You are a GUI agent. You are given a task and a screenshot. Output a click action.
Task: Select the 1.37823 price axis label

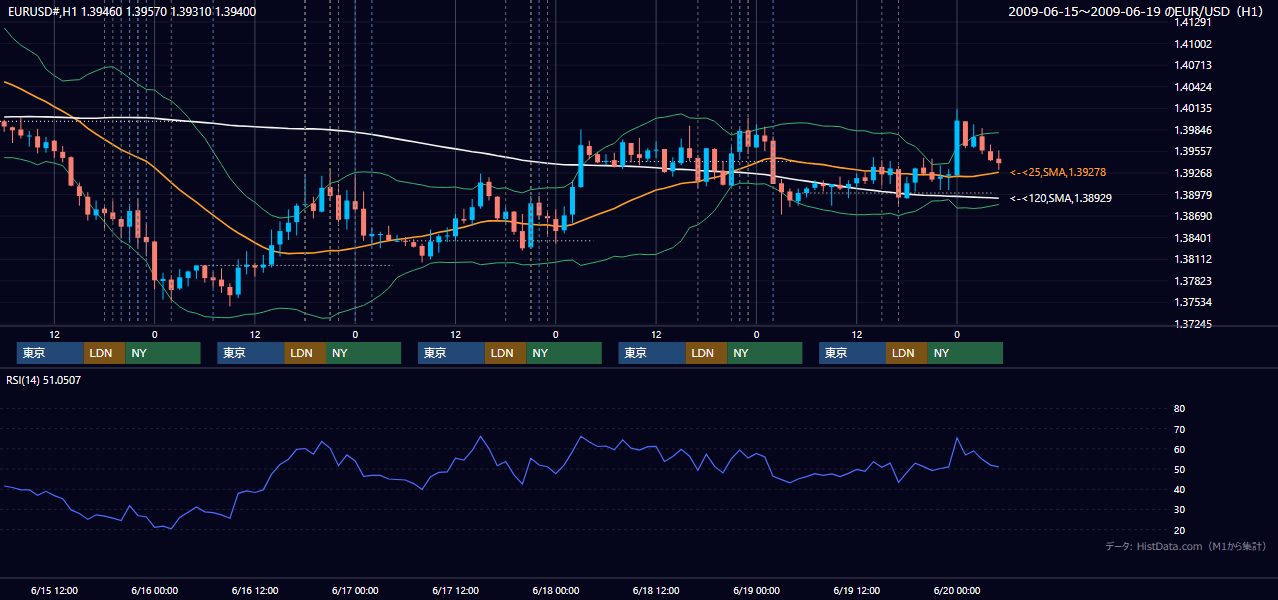coord(1194,281)
